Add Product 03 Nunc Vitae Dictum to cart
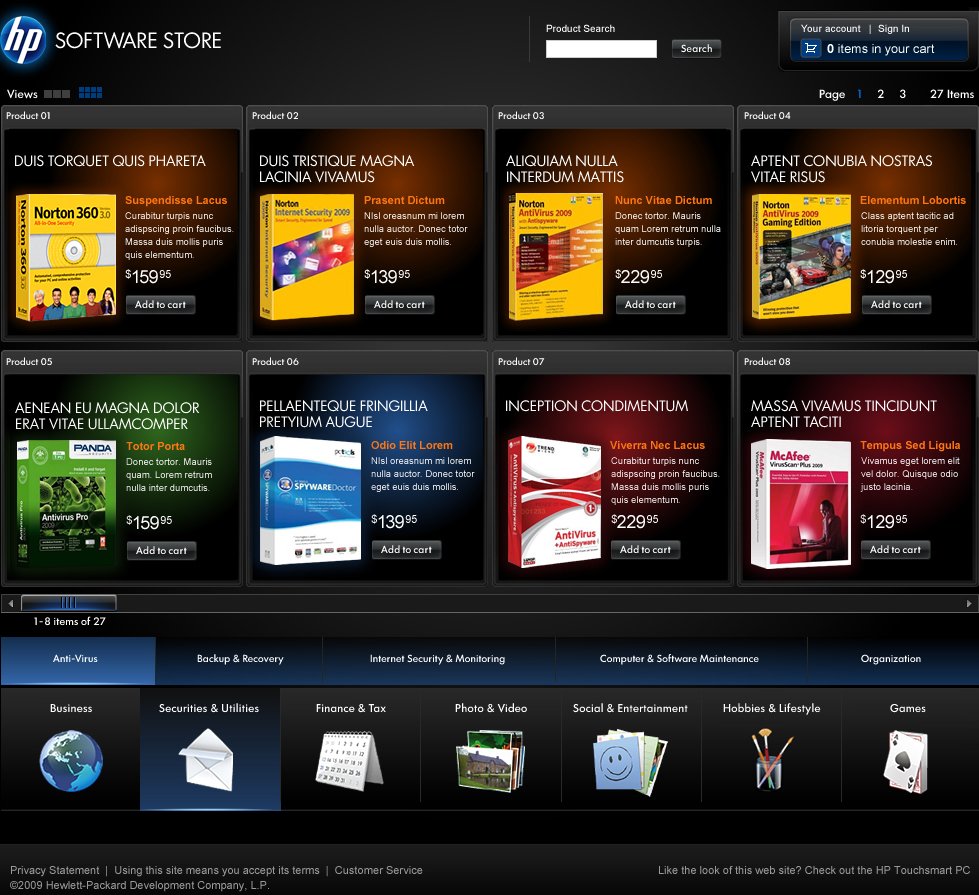Viewport: 979px width, 895px height. coord(650,305)
